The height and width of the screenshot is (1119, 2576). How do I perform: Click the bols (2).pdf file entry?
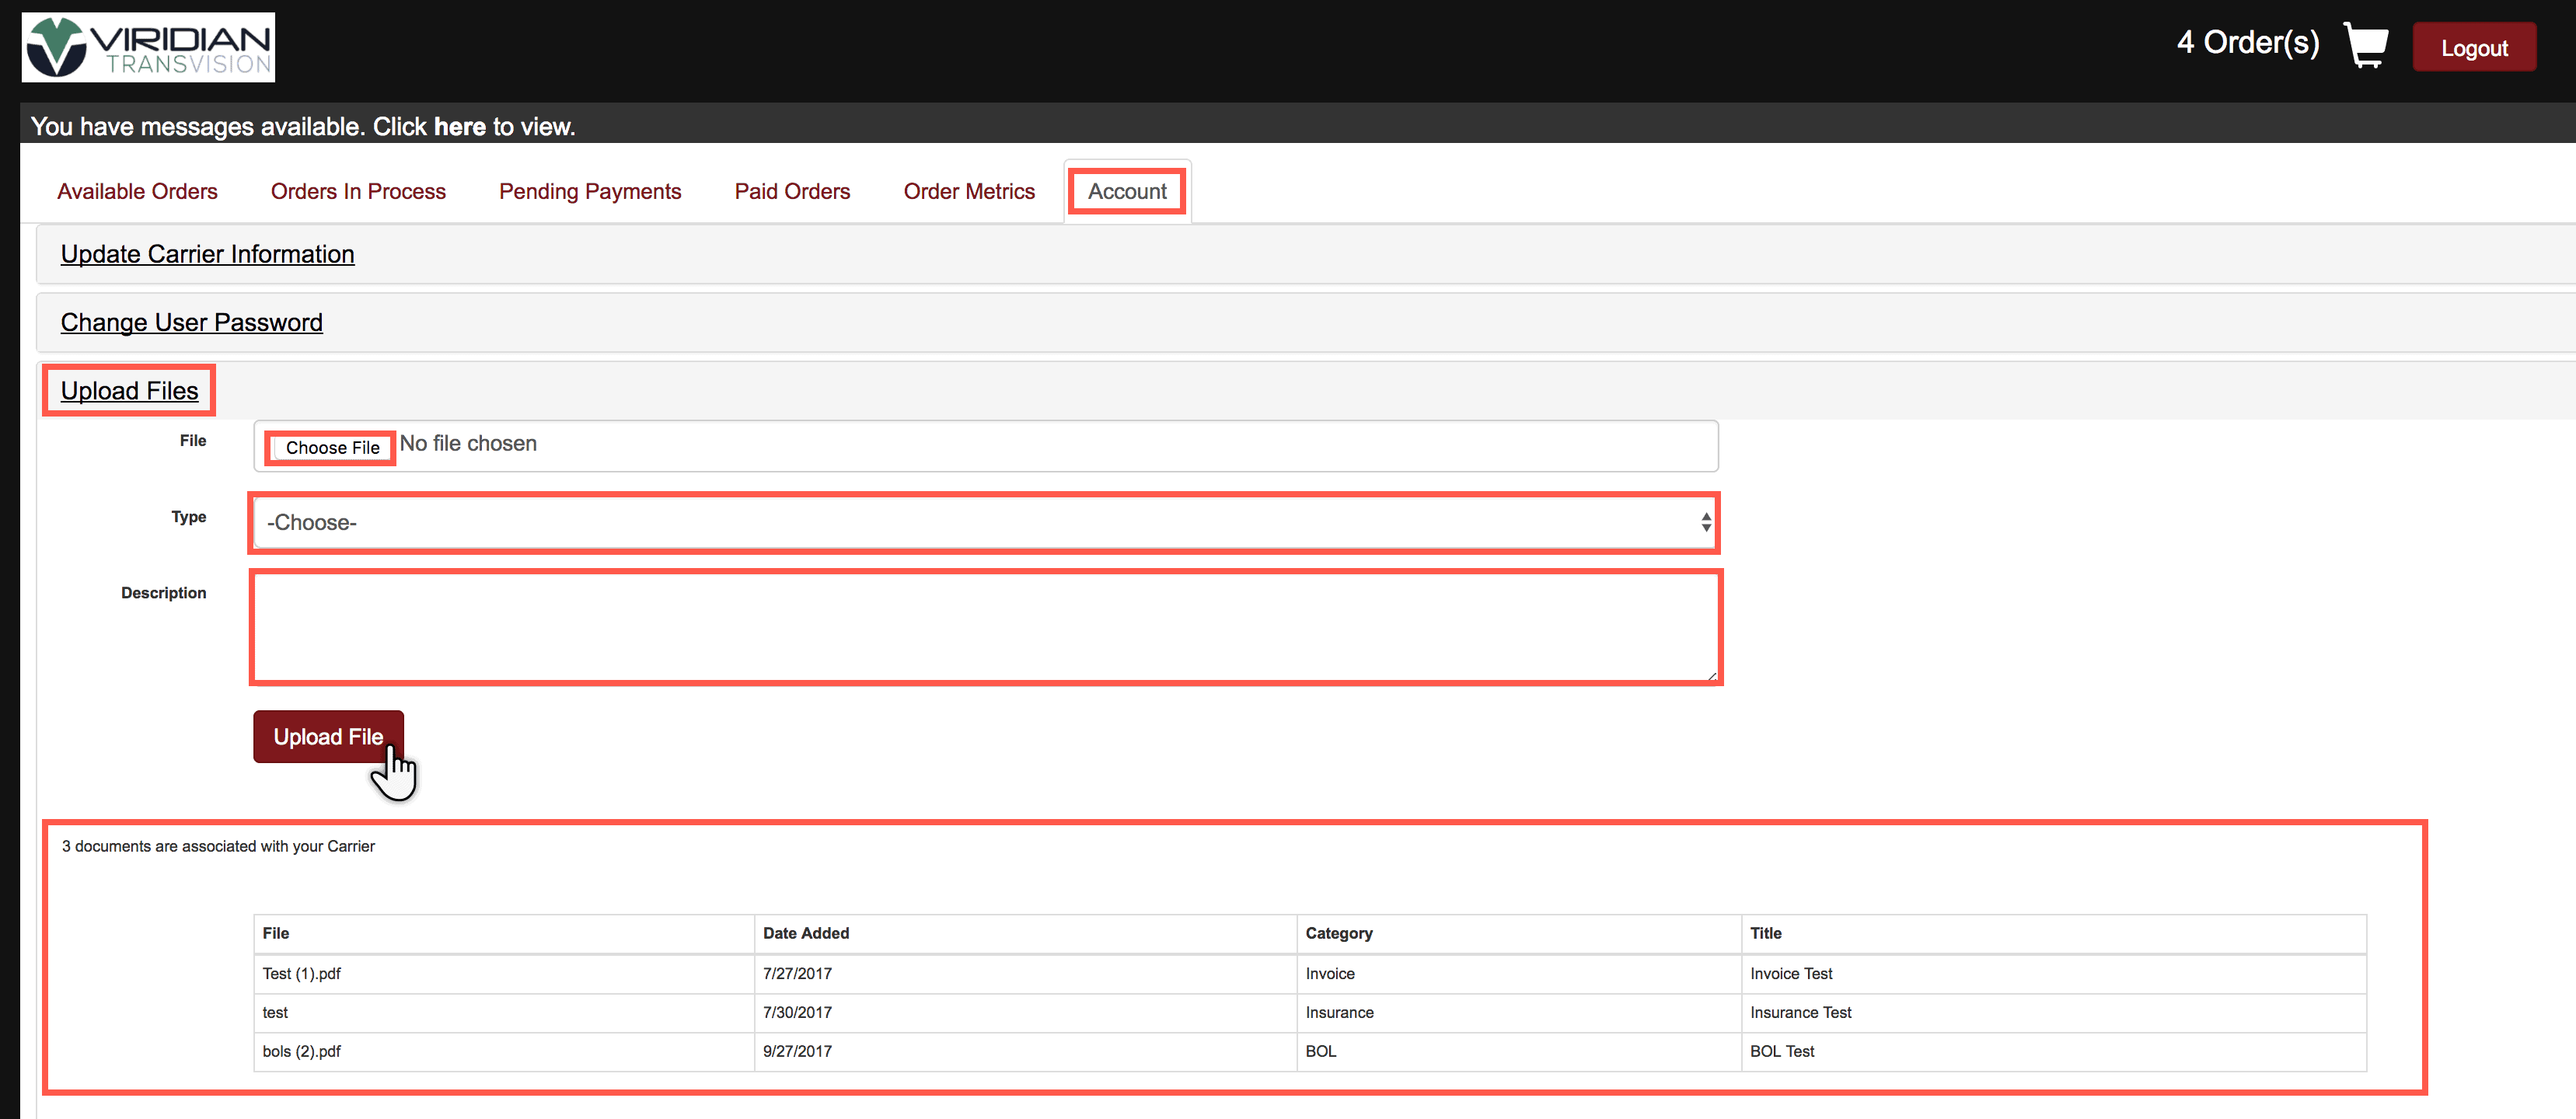coord(301,1051)
